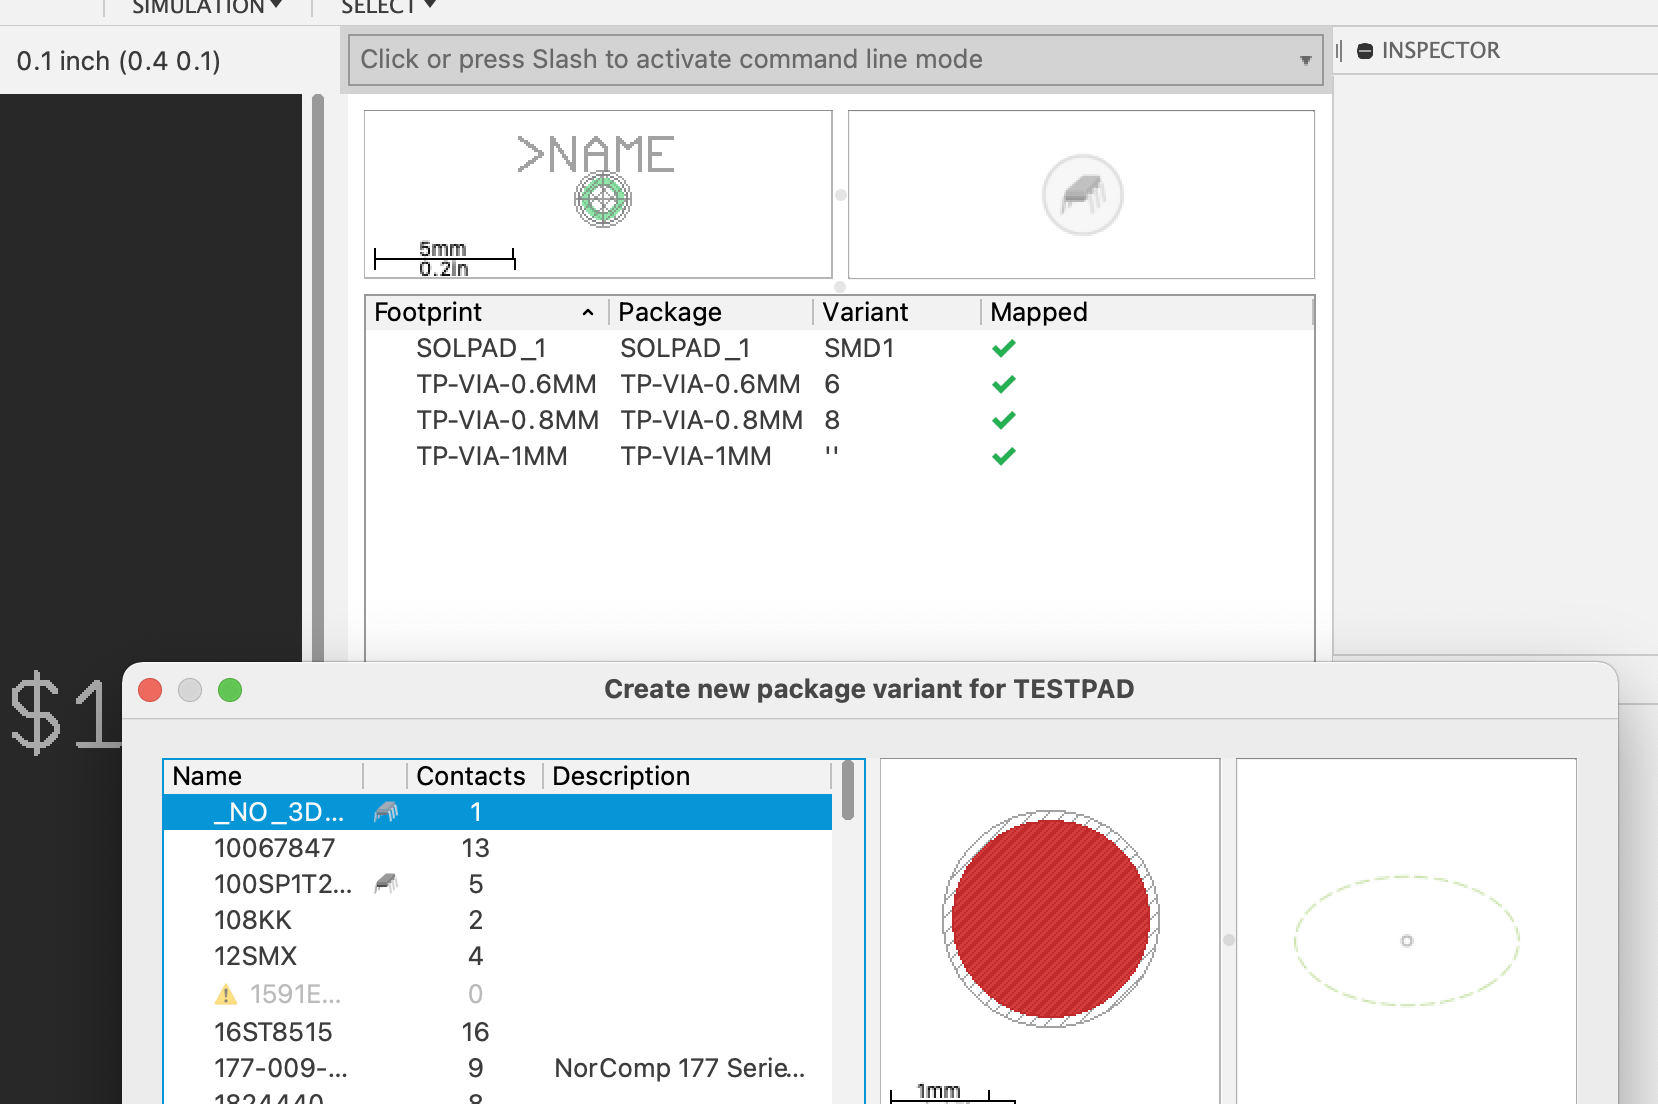1658x1104 pixels.
Task: Open the SELECT dropdown arrow
Action: click(429, 5)
